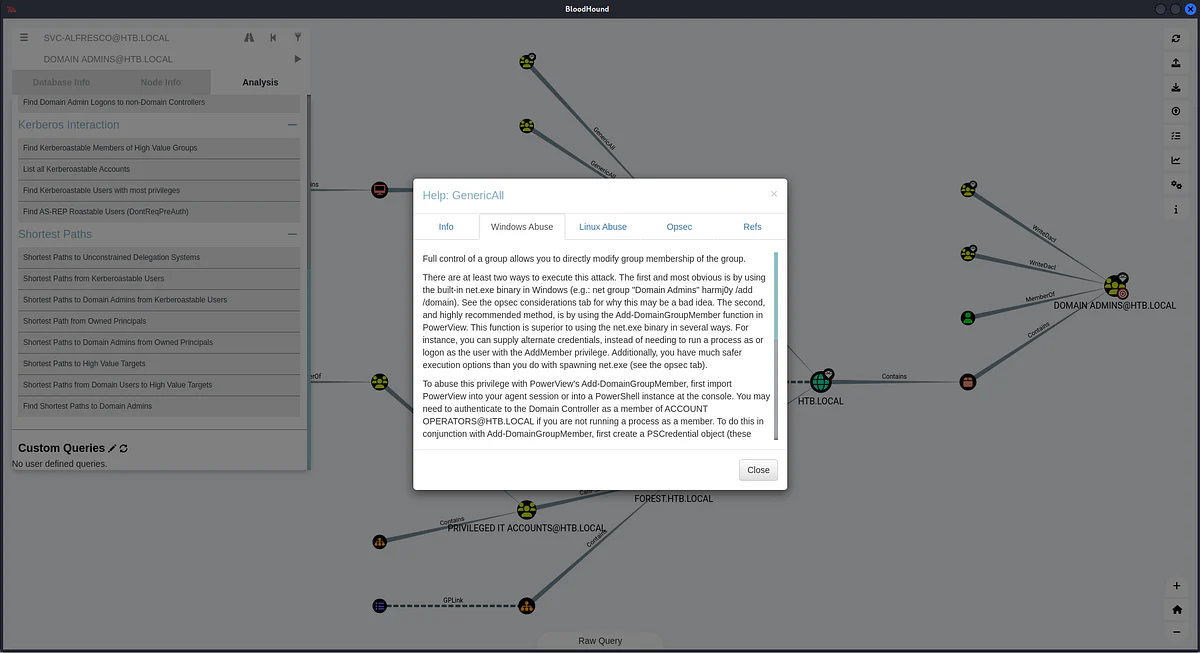This screenshot has width=1200, height=653.
Task: Switch to the Info tab in help dialog
Action: tap(446, 227)
